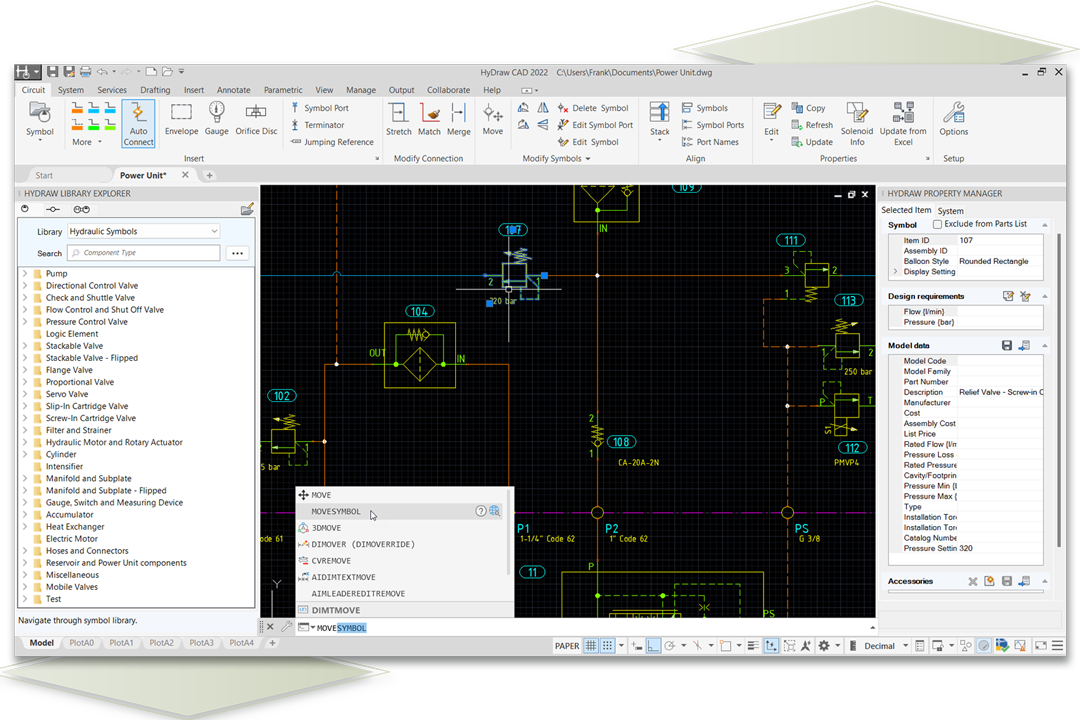Open HyDraw Options setup
Screen dimensions: 1080x720
click(953, 119)
